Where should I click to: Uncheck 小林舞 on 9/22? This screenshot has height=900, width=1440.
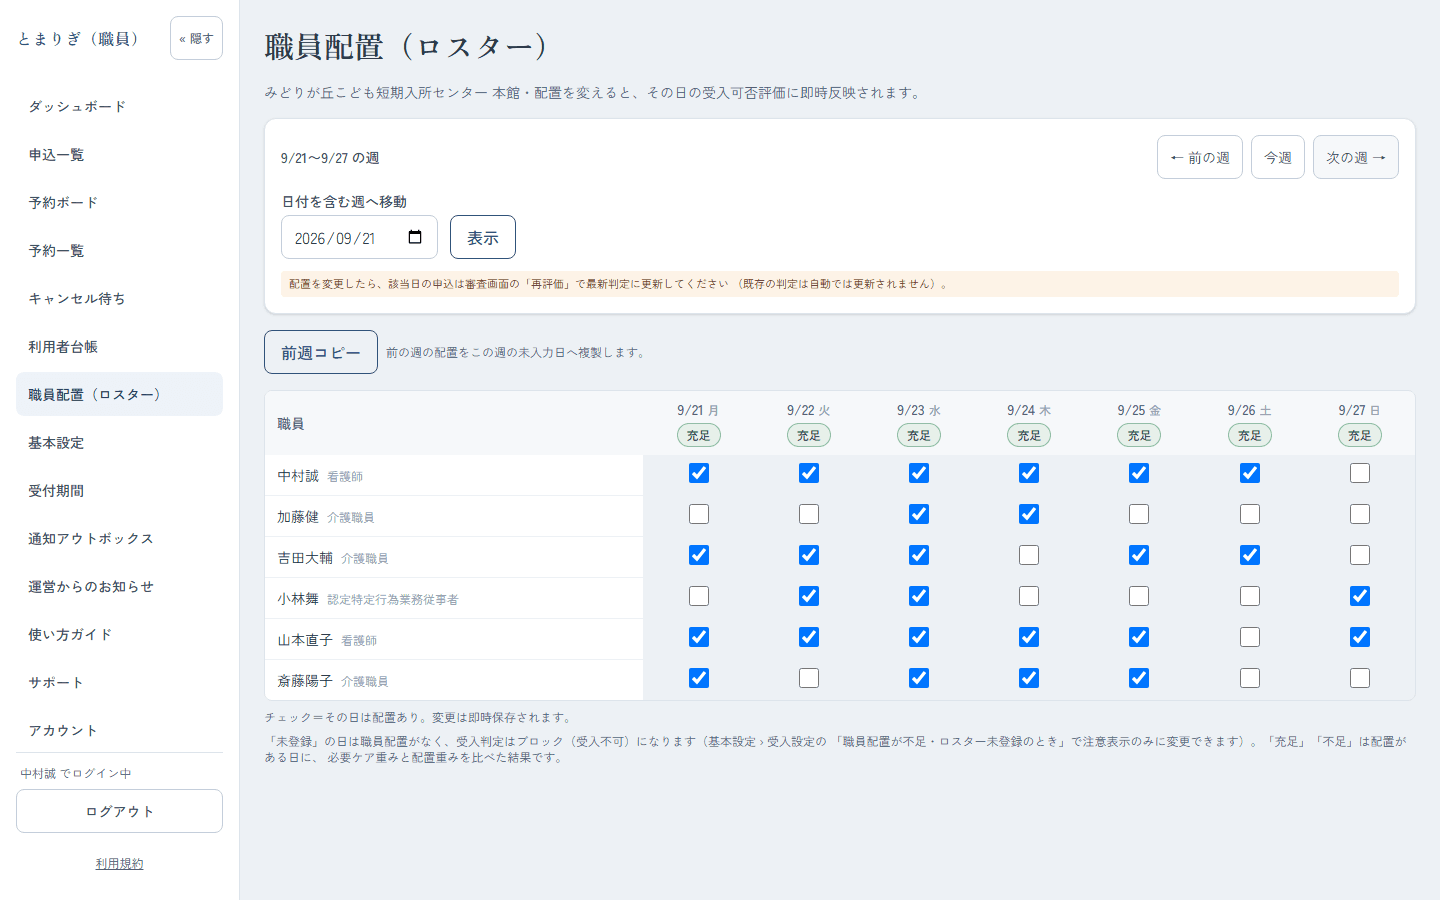(809, 596)
